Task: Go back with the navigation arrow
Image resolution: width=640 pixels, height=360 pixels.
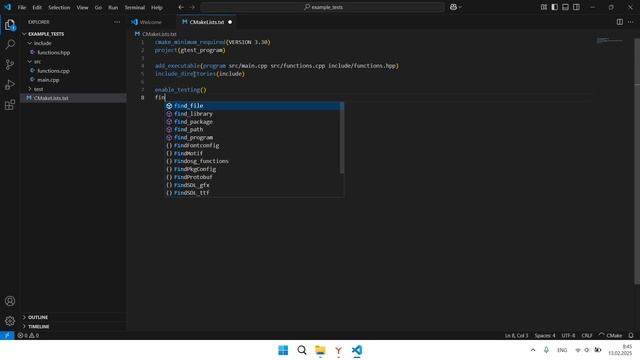Action: tap(181, 7)
